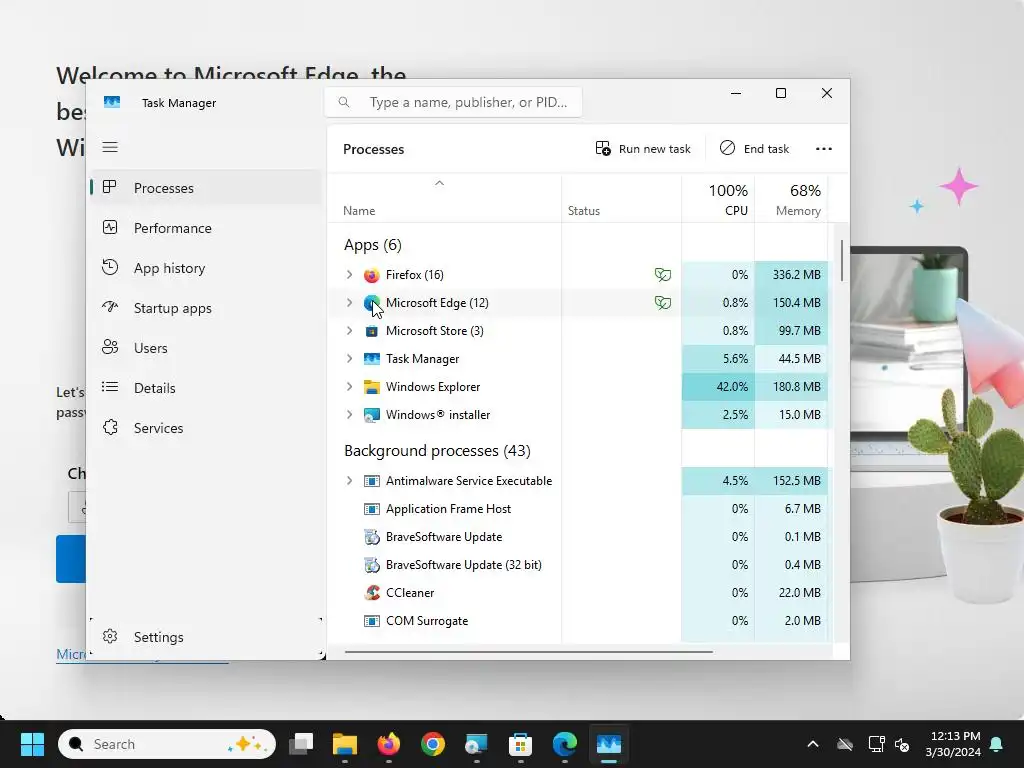Click the Apps (6) group header

click(373, 245)
